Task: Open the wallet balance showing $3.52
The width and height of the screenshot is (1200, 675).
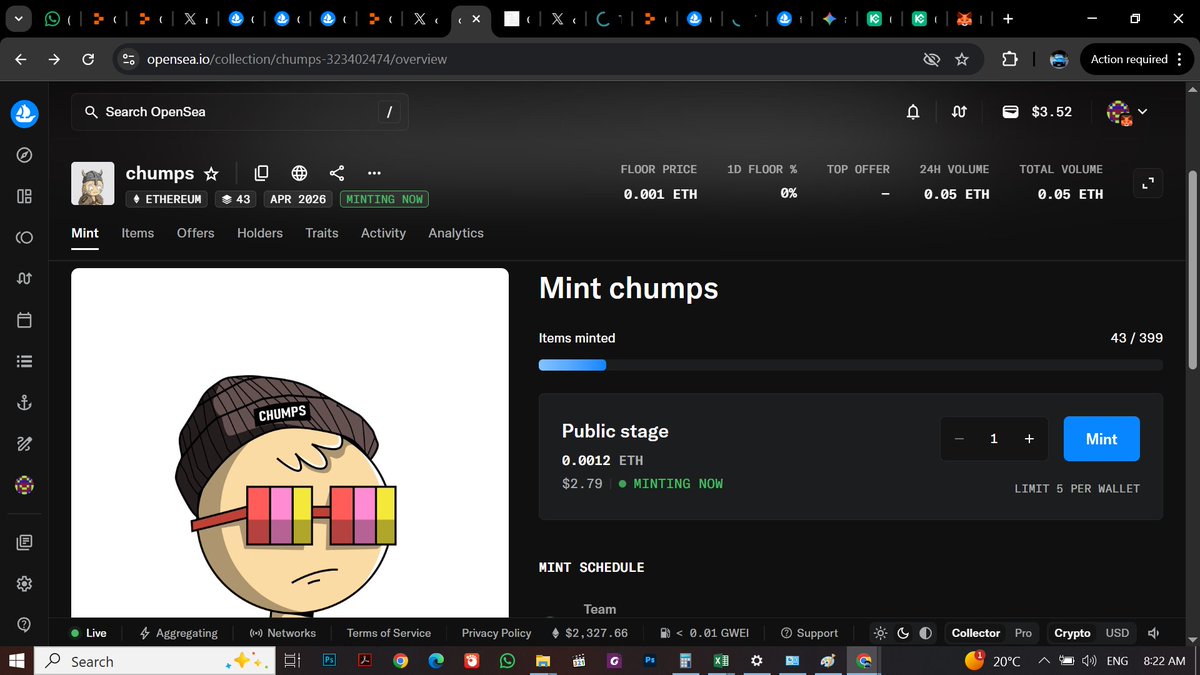Action: click(x=1037, y=112)
